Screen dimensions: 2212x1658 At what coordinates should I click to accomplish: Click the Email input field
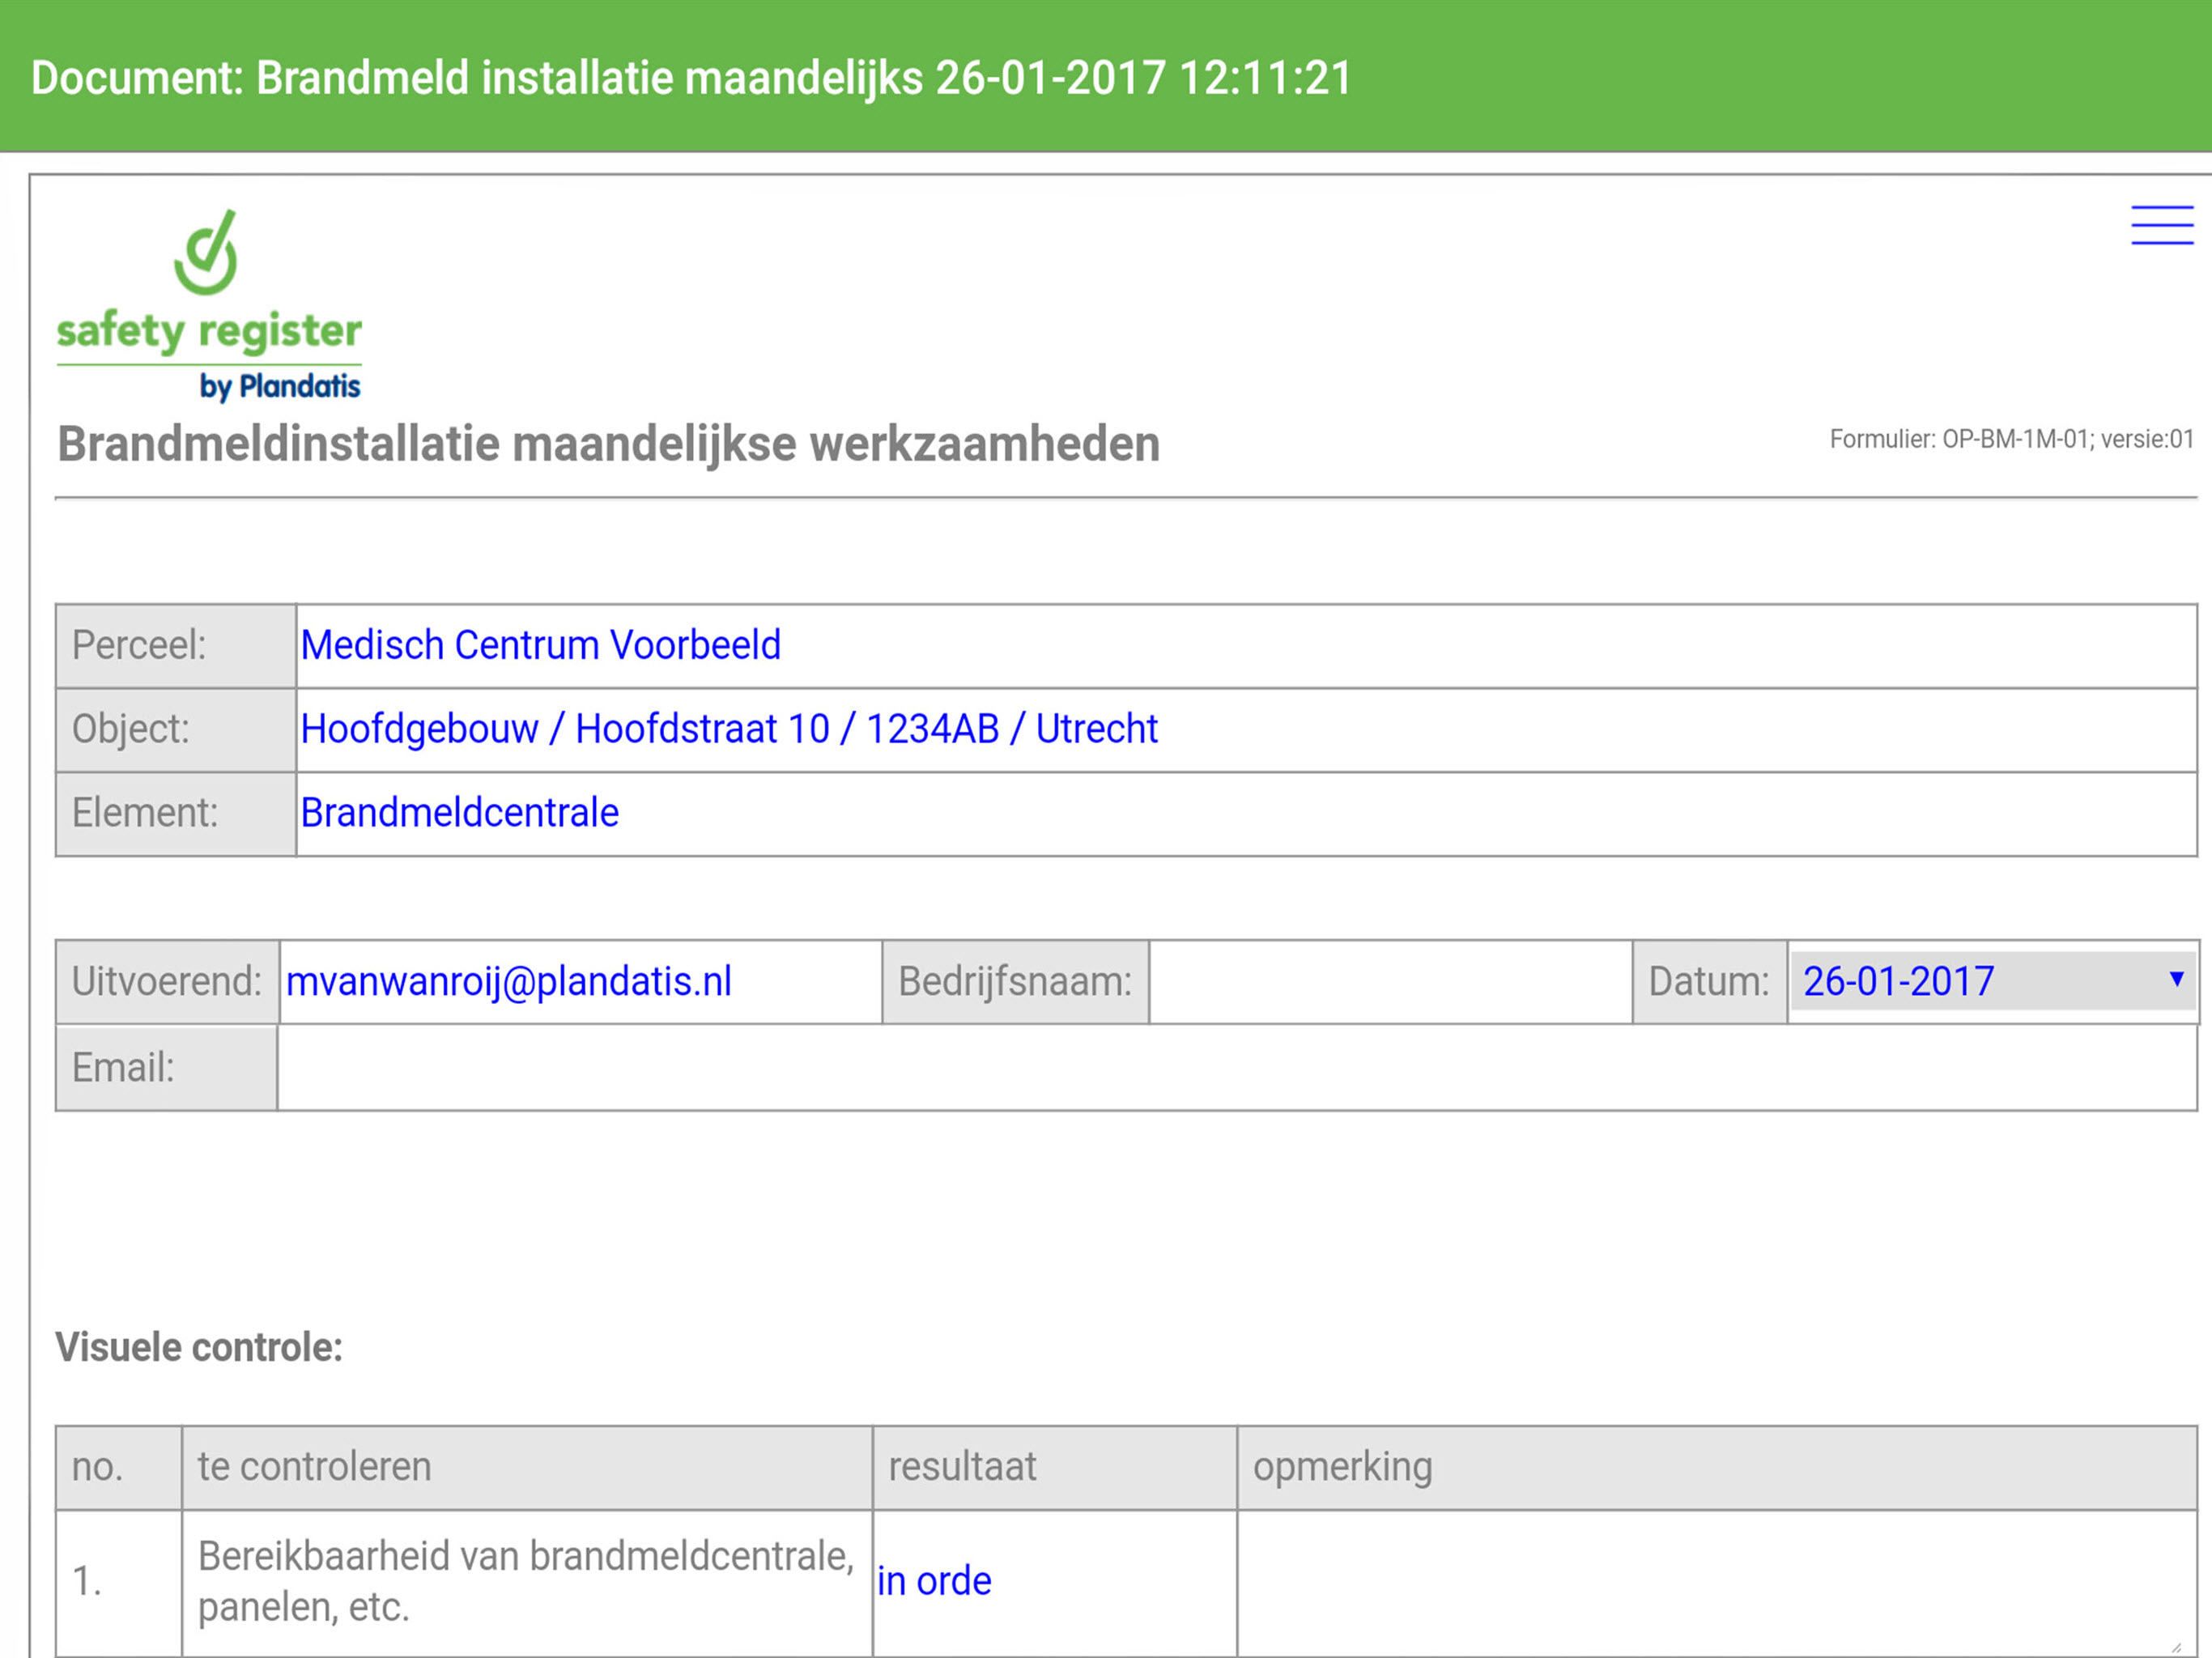pyautogui.click(x=1237, y=1068)
